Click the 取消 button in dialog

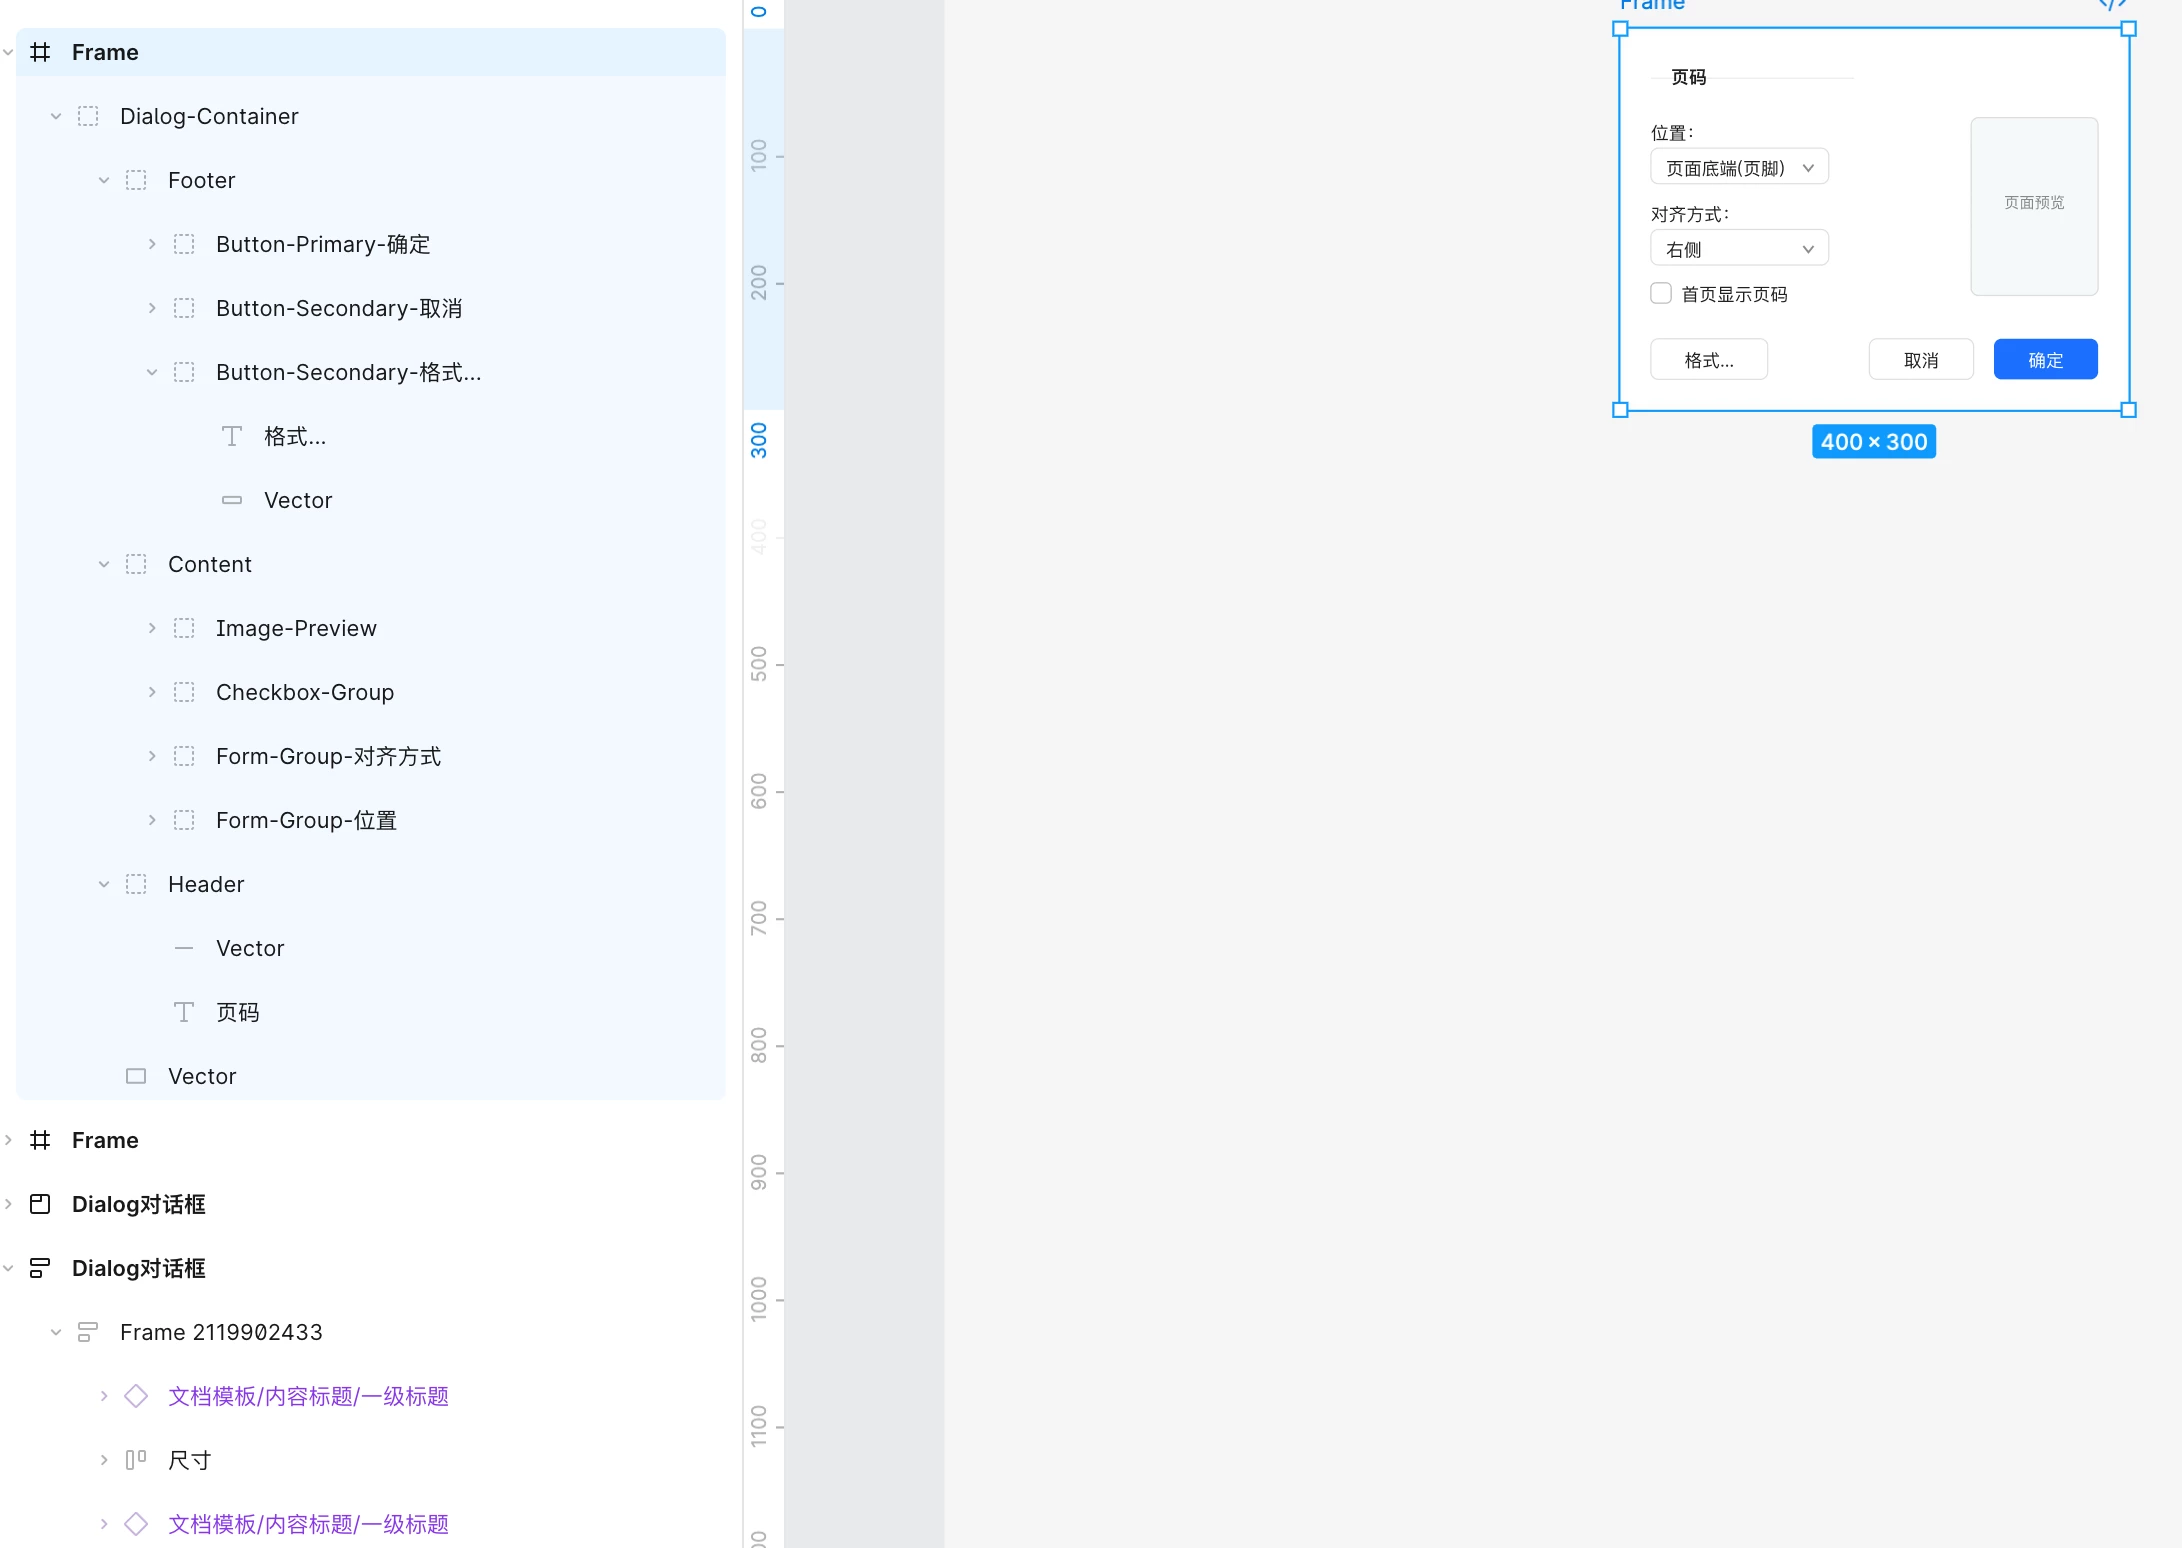(1920, 359)
